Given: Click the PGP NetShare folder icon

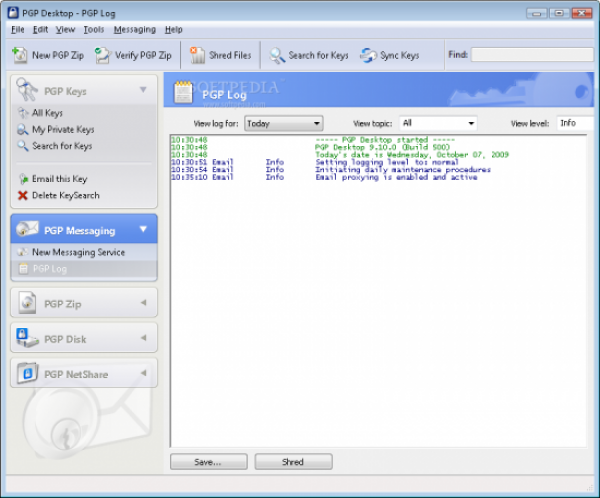Looking at the screenshot, I should coord(27,373).
